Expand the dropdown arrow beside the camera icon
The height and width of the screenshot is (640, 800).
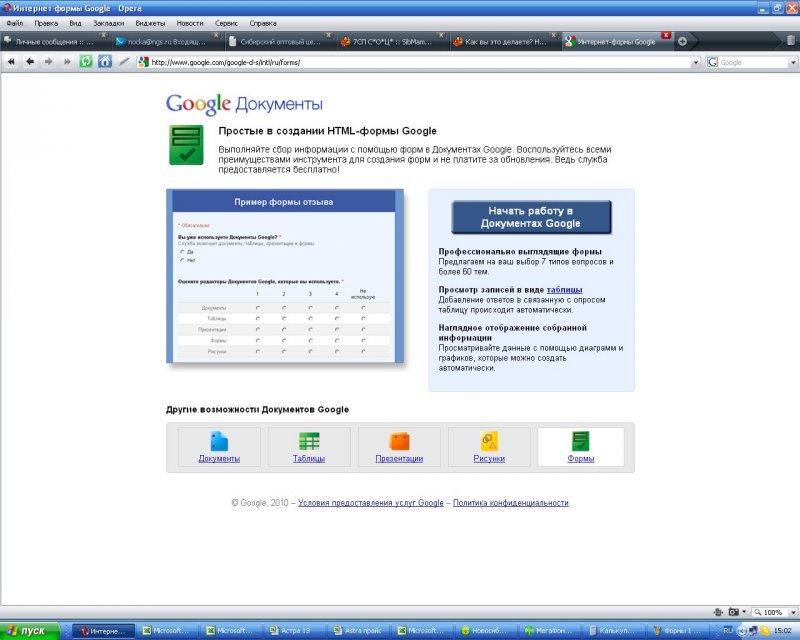pyautogui.click(x=744, y=611)
